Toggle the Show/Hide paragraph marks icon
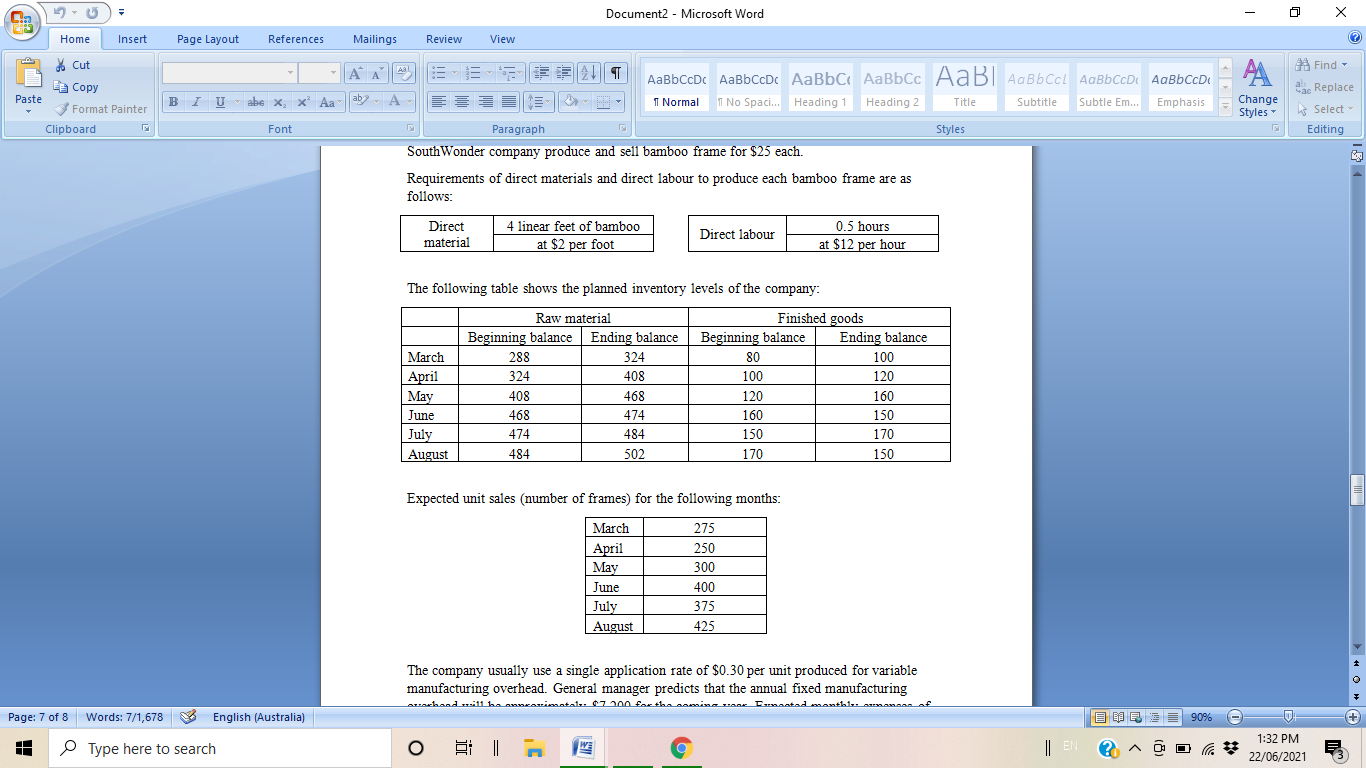This screenshot has height=768, width=1366. tap(611, 72)
